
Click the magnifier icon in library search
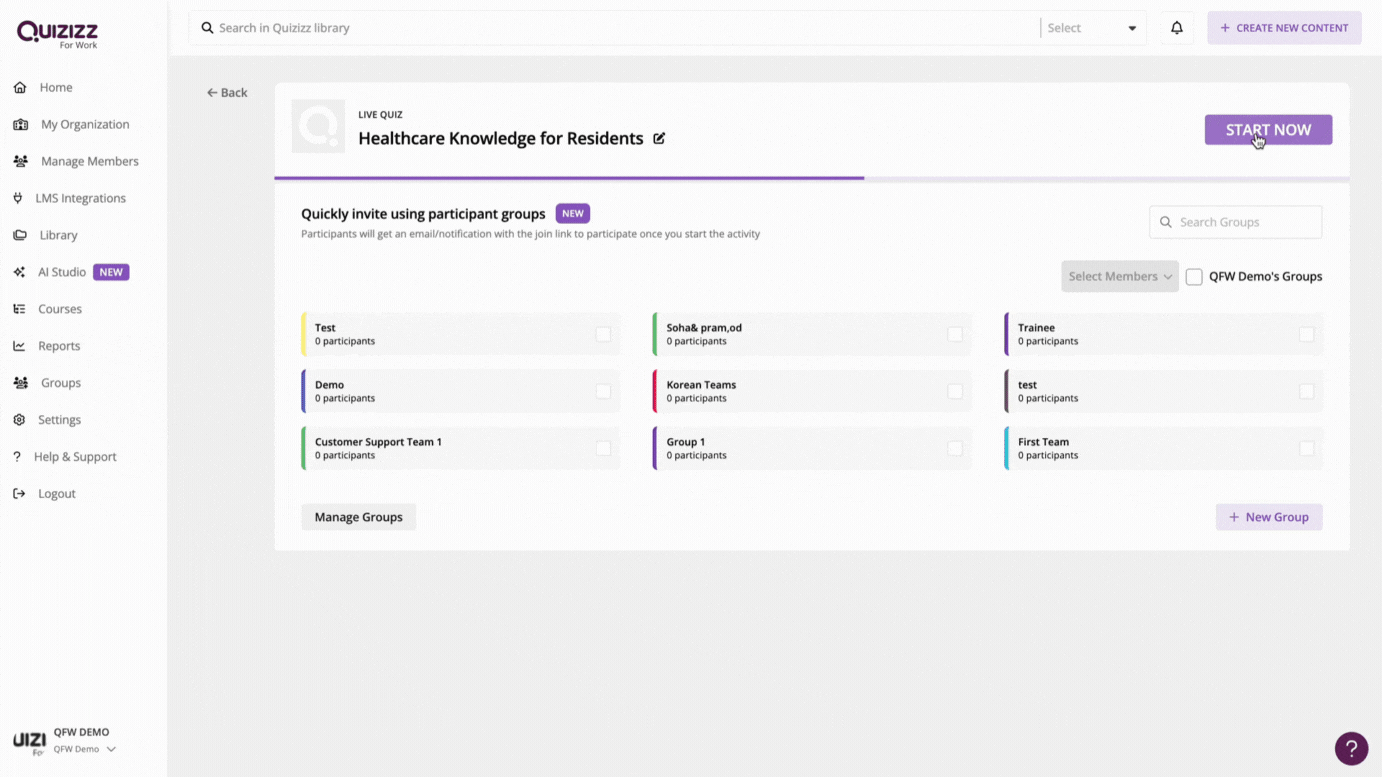(x=207, y=28)
